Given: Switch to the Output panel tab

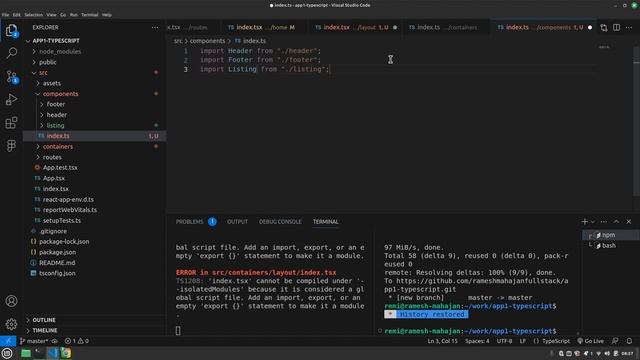Looking at the screenshot, I should pyautogui.click(x=237, y=222).
